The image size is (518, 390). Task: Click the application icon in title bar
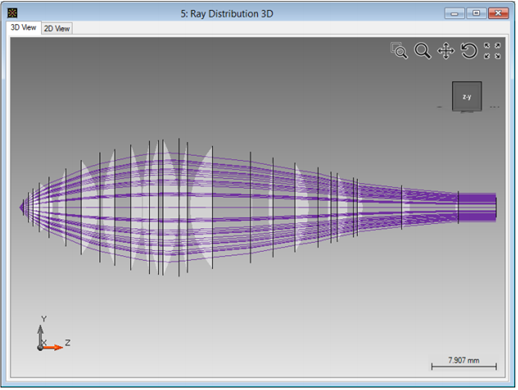coord(12,13)
